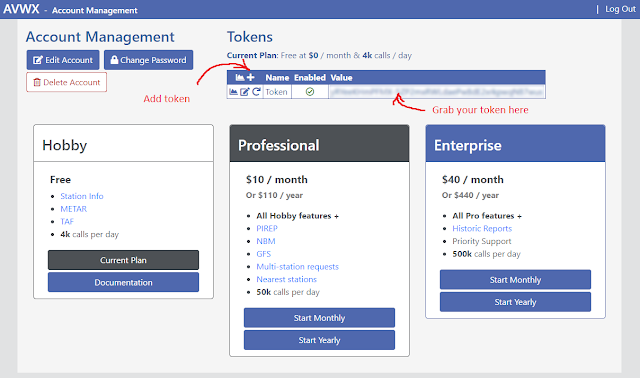Click the Delete Account button
640x378 pixels.
[x=67, y=82]
